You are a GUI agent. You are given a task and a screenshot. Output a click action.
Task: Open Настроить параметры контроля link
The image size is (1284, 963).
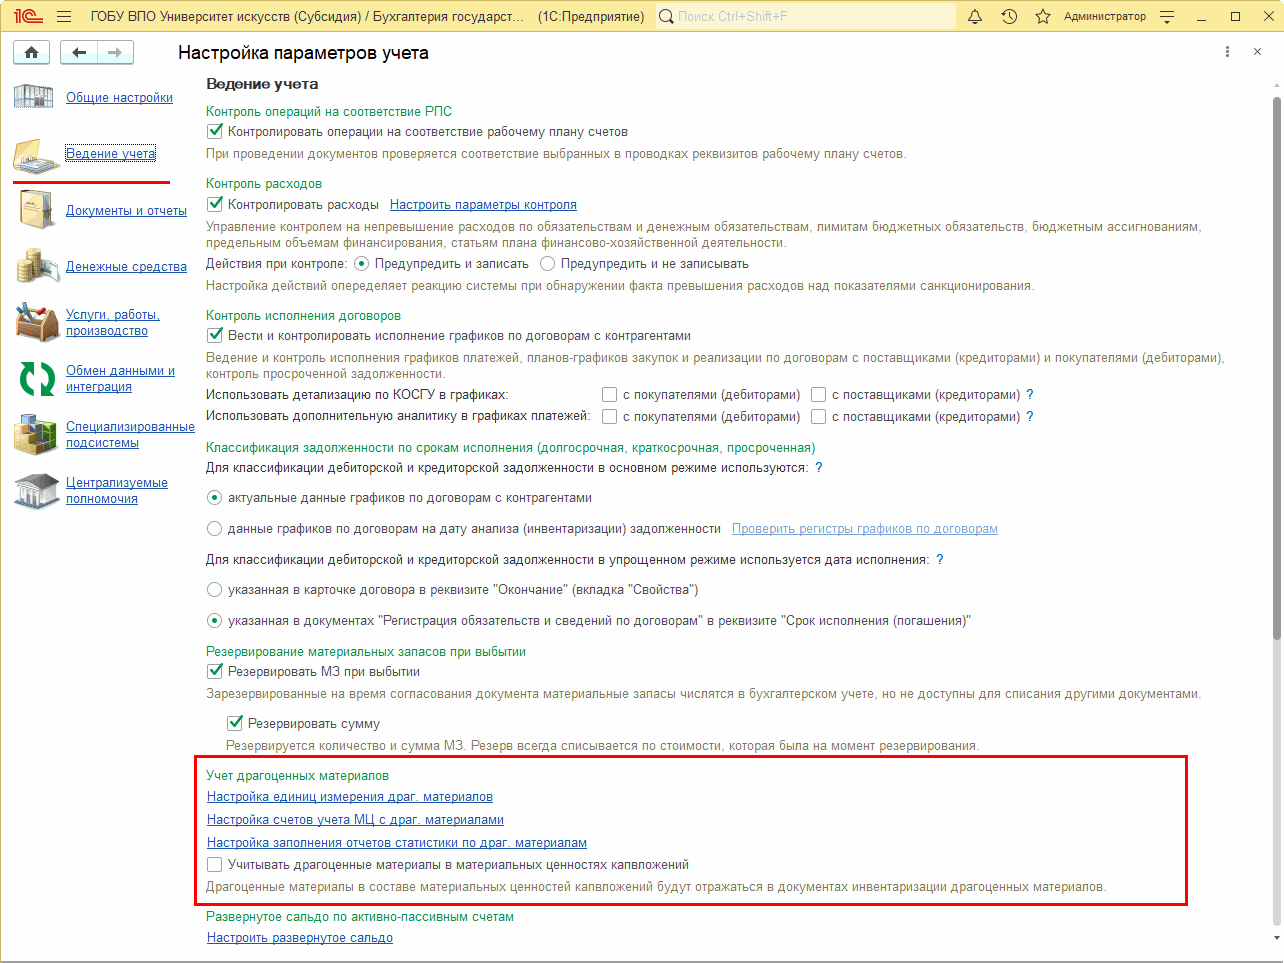[483, 205]
